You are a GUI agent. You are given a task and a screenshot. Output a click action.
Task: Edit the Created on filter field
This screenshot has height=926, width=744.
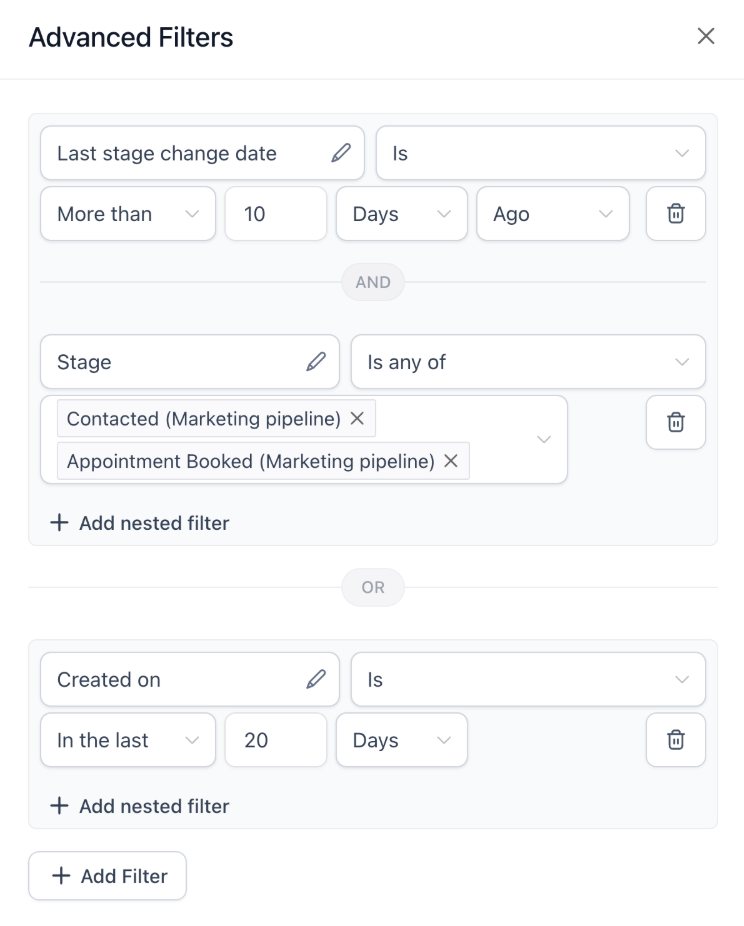point(316,680)
